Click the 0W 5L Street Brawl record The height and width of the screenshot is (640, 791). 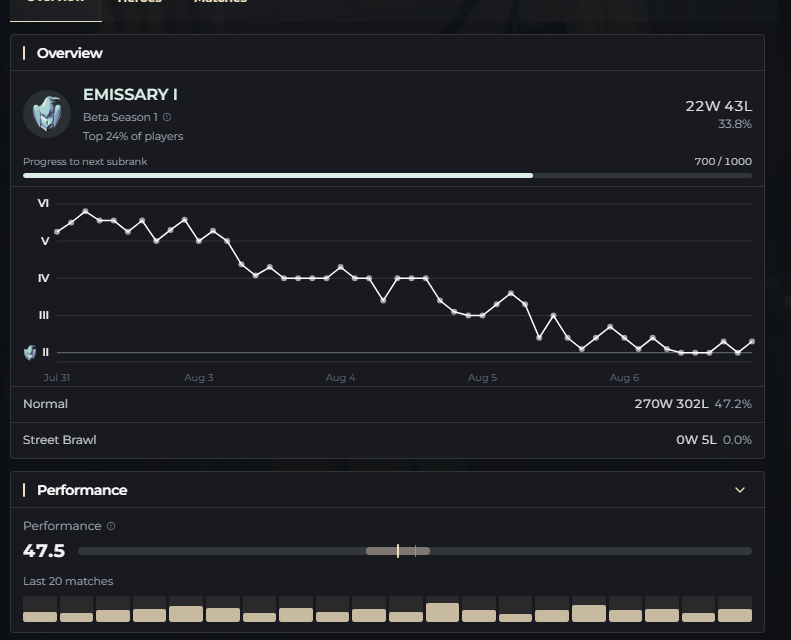696,440
